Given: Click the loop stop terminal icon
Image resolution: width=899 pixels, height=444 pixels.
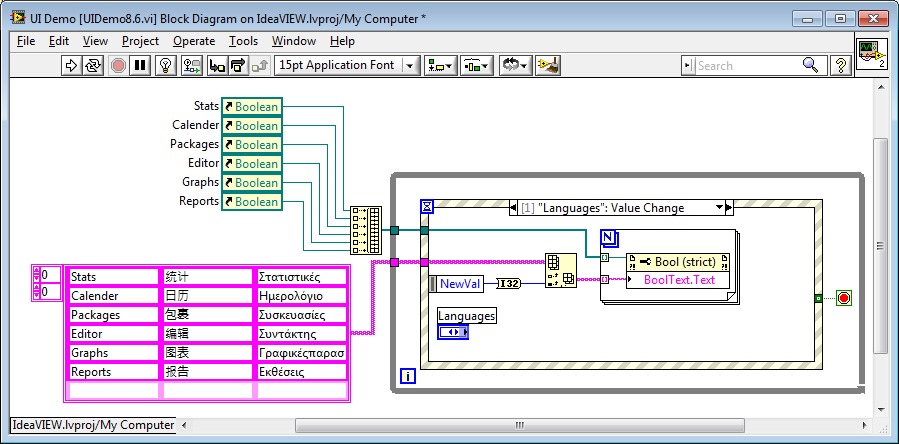Looking at the screenshot, I should coord(843,298).
